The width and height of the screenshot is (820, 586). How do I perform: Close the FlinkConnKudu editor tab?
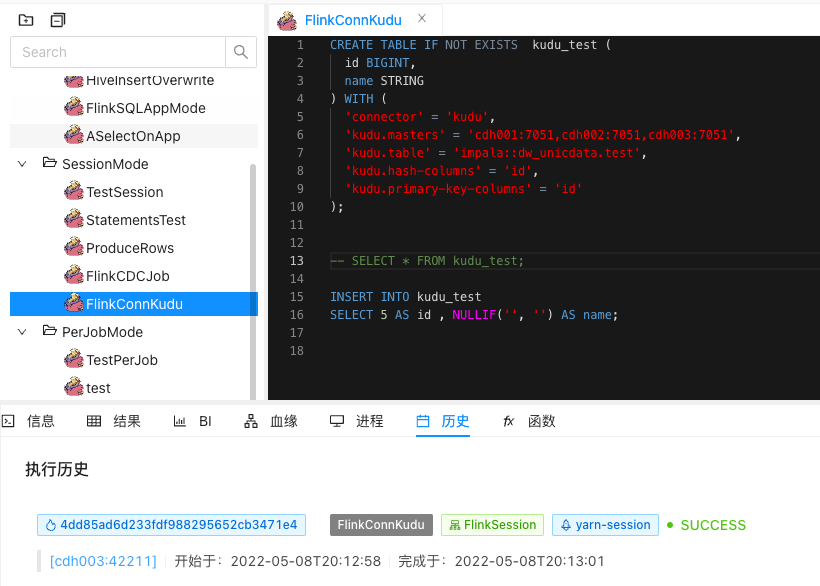point(422,18)
